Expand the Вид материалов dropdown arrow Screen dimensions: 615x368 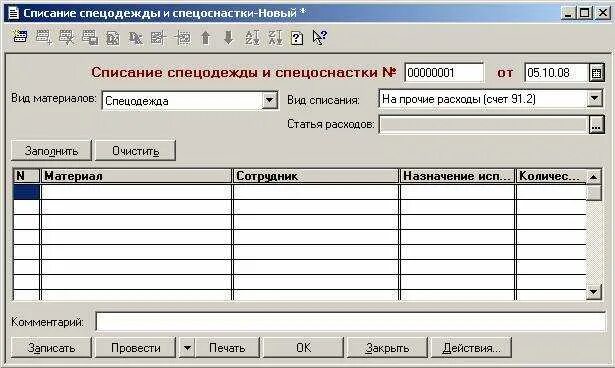pyautogui.click(x=269, y=100)
